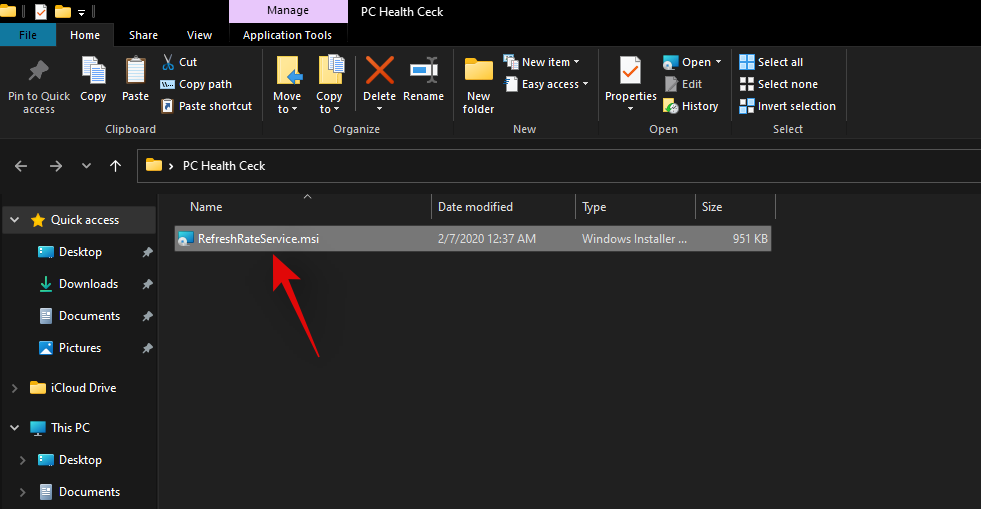The image size is (981, 509).
Task: Delete the selected file using red X
Action: [x=379, y=72]
